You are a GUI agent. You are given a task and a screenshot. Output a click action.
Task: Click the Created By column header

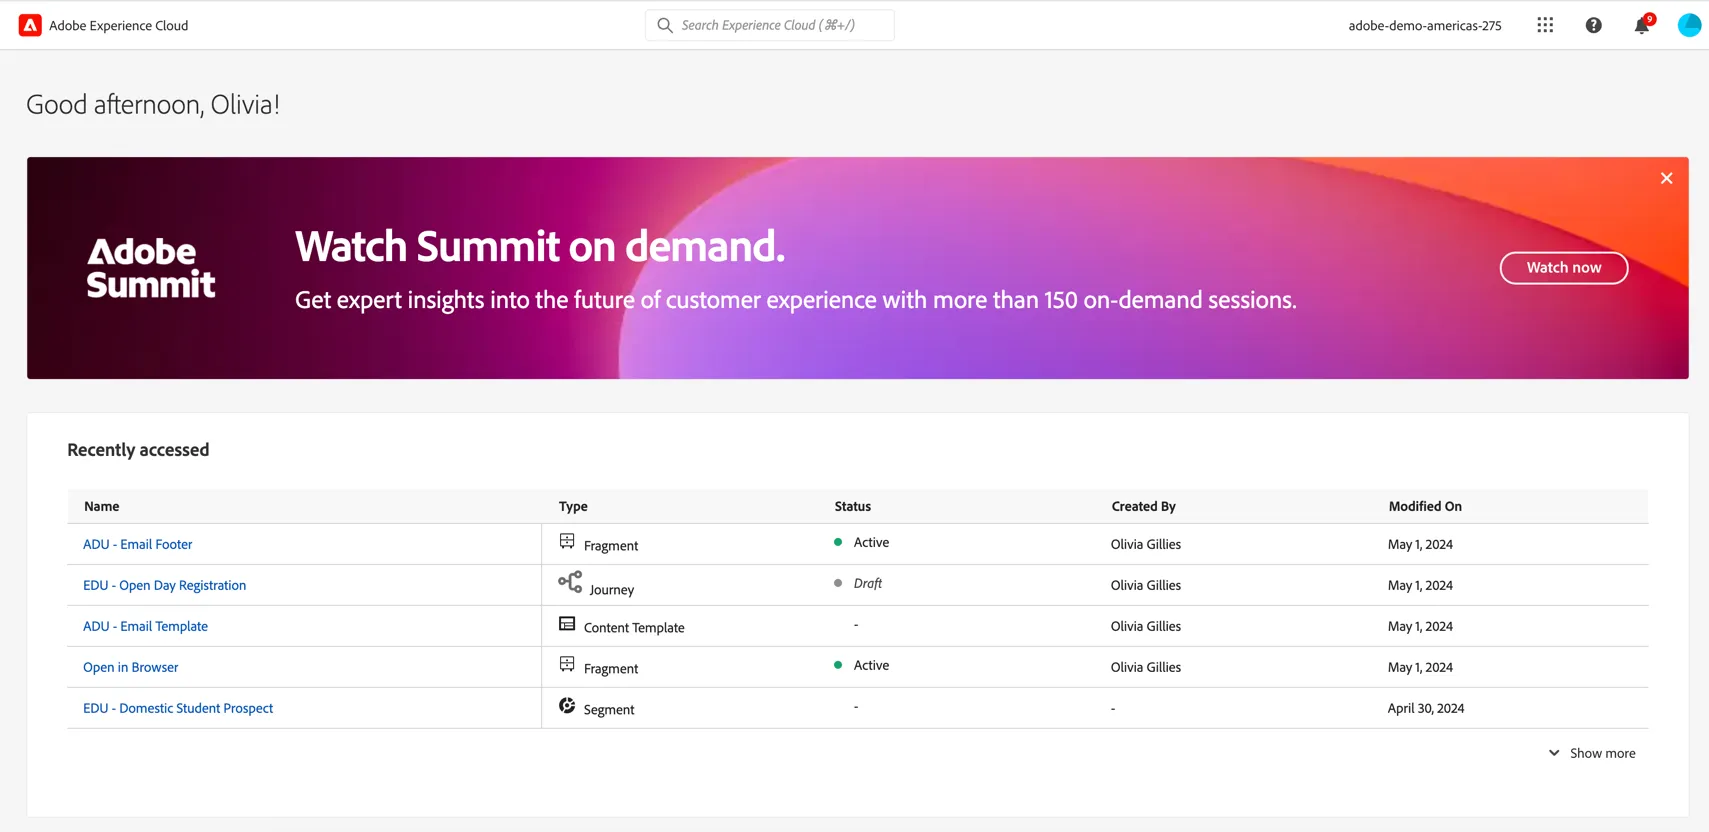point(1144,506)
